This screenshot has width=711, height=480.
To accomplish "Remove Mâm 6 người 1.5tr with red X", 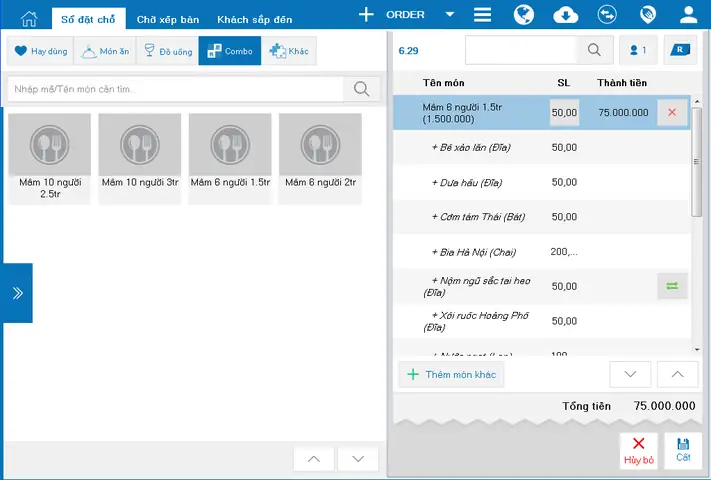I will click(x=672, y=112).
